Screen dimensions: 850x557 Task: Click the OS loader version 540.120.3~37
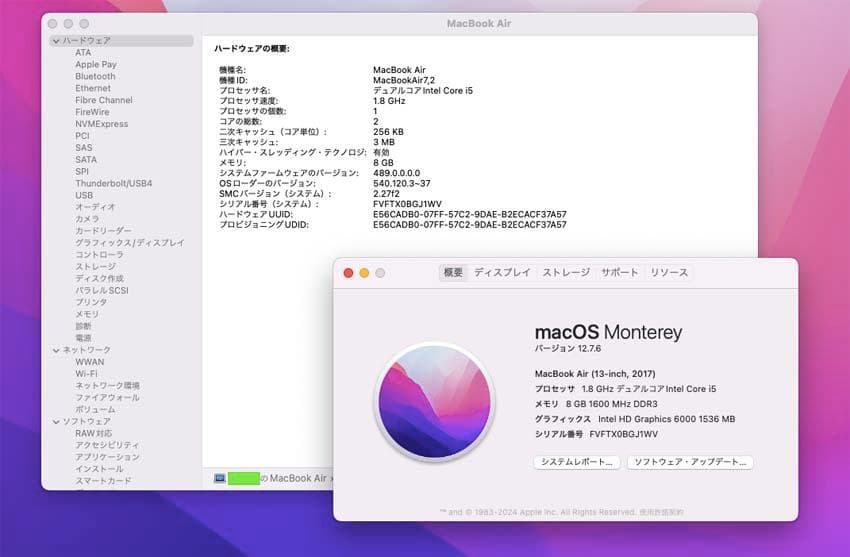pos(402,184)
